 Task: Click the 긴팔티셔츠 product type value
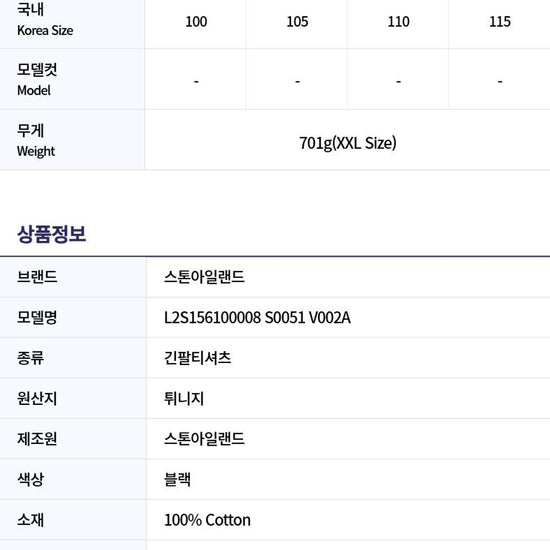[x=197, y=358]
